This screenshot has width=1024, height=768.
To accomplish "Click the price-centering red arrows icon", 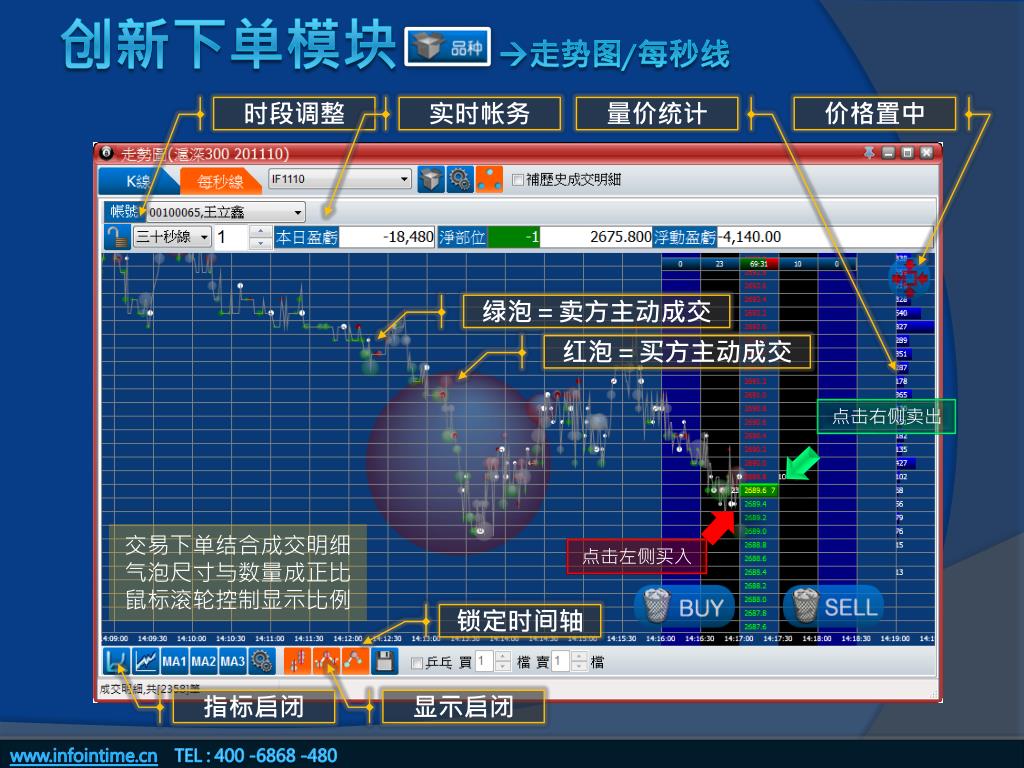I will click(x=909, y=279).
